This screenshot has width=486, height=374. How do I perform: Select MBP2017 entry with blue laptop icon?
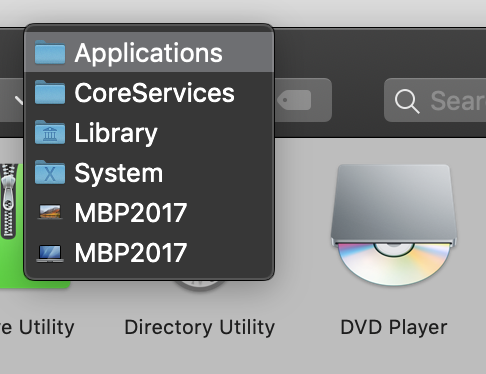click(x=149, y=253)
